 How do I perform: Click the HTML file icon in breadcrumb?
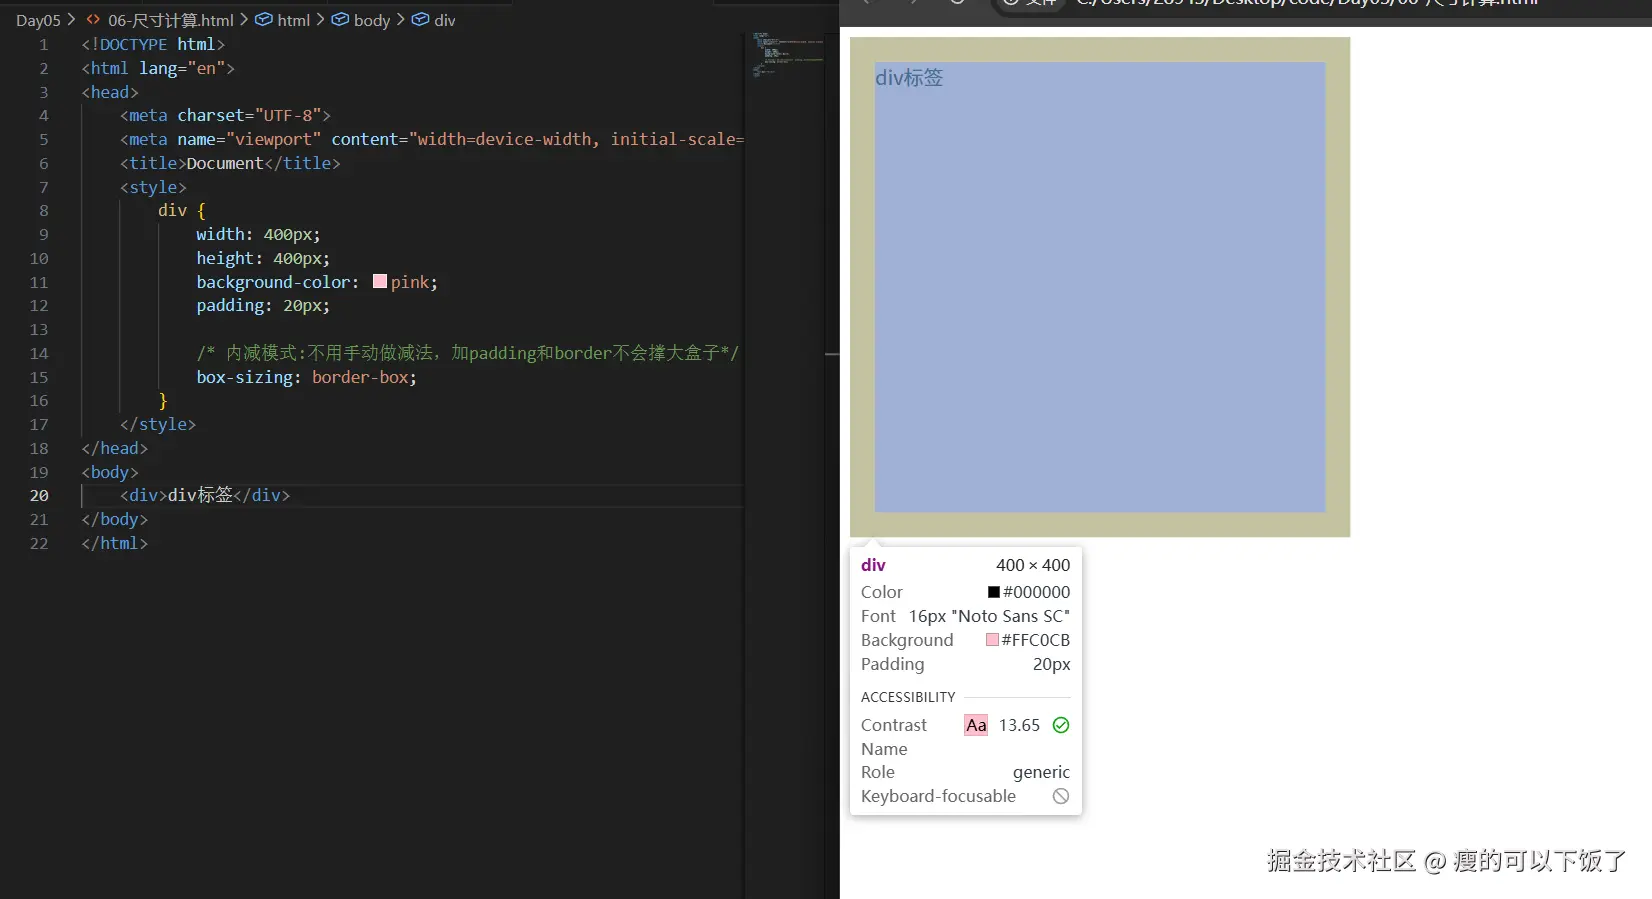click(93, 19)
